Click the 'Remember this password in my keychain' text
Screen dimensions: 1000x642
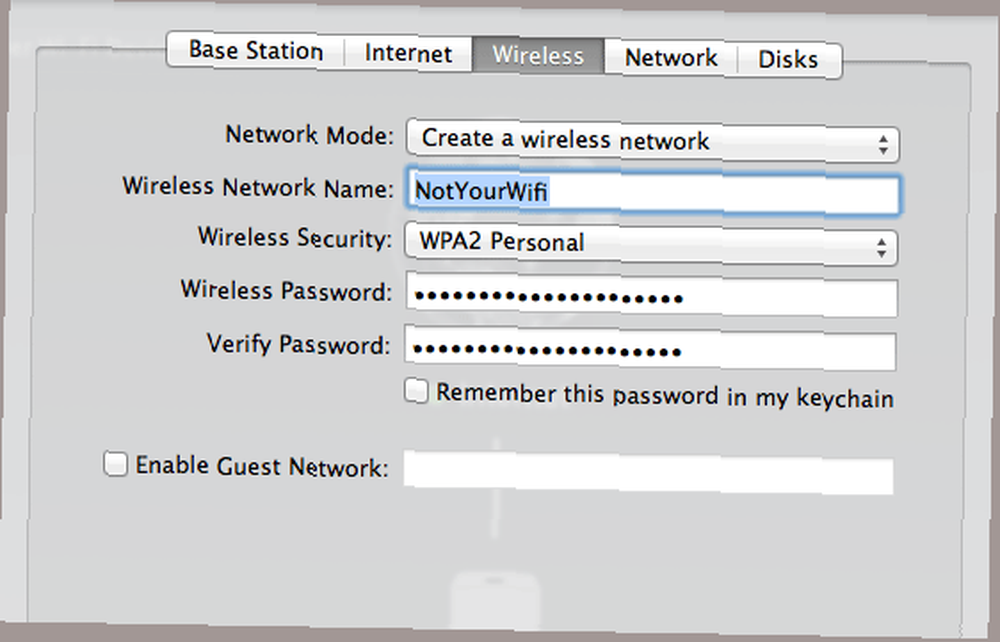665,395
